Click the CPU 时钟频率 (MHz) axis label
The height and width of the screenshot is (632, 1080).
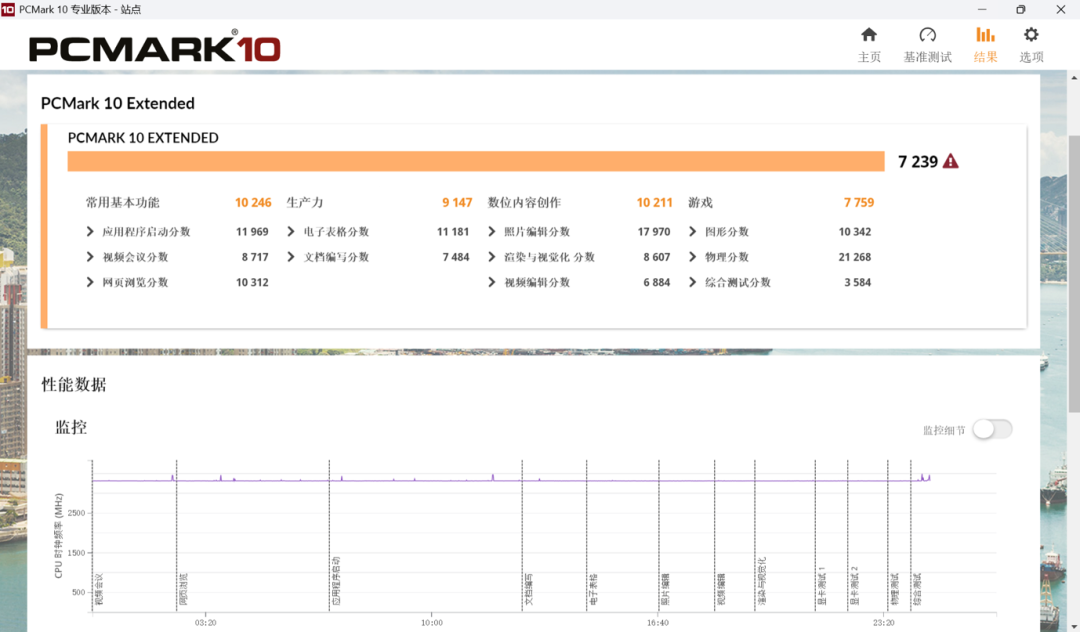[59, 536]
